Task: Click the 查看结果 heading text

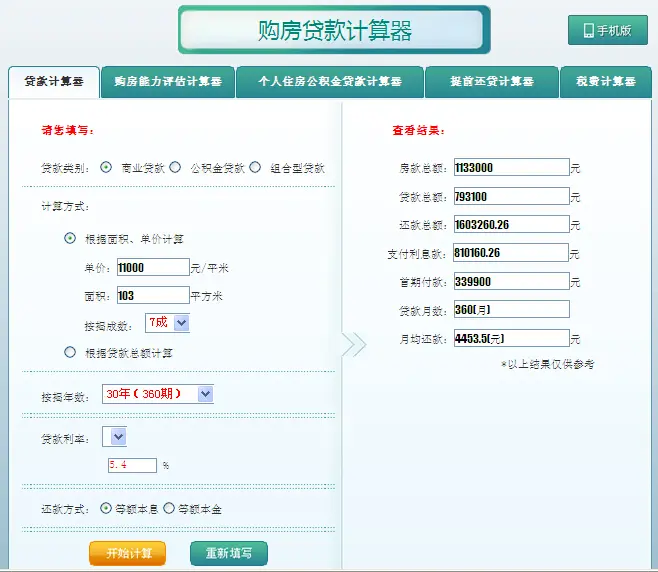Action: (x=418, y=130)
